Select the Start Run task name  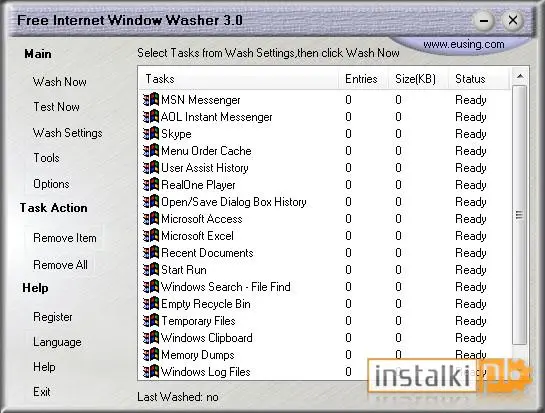(x=184, y=270)
